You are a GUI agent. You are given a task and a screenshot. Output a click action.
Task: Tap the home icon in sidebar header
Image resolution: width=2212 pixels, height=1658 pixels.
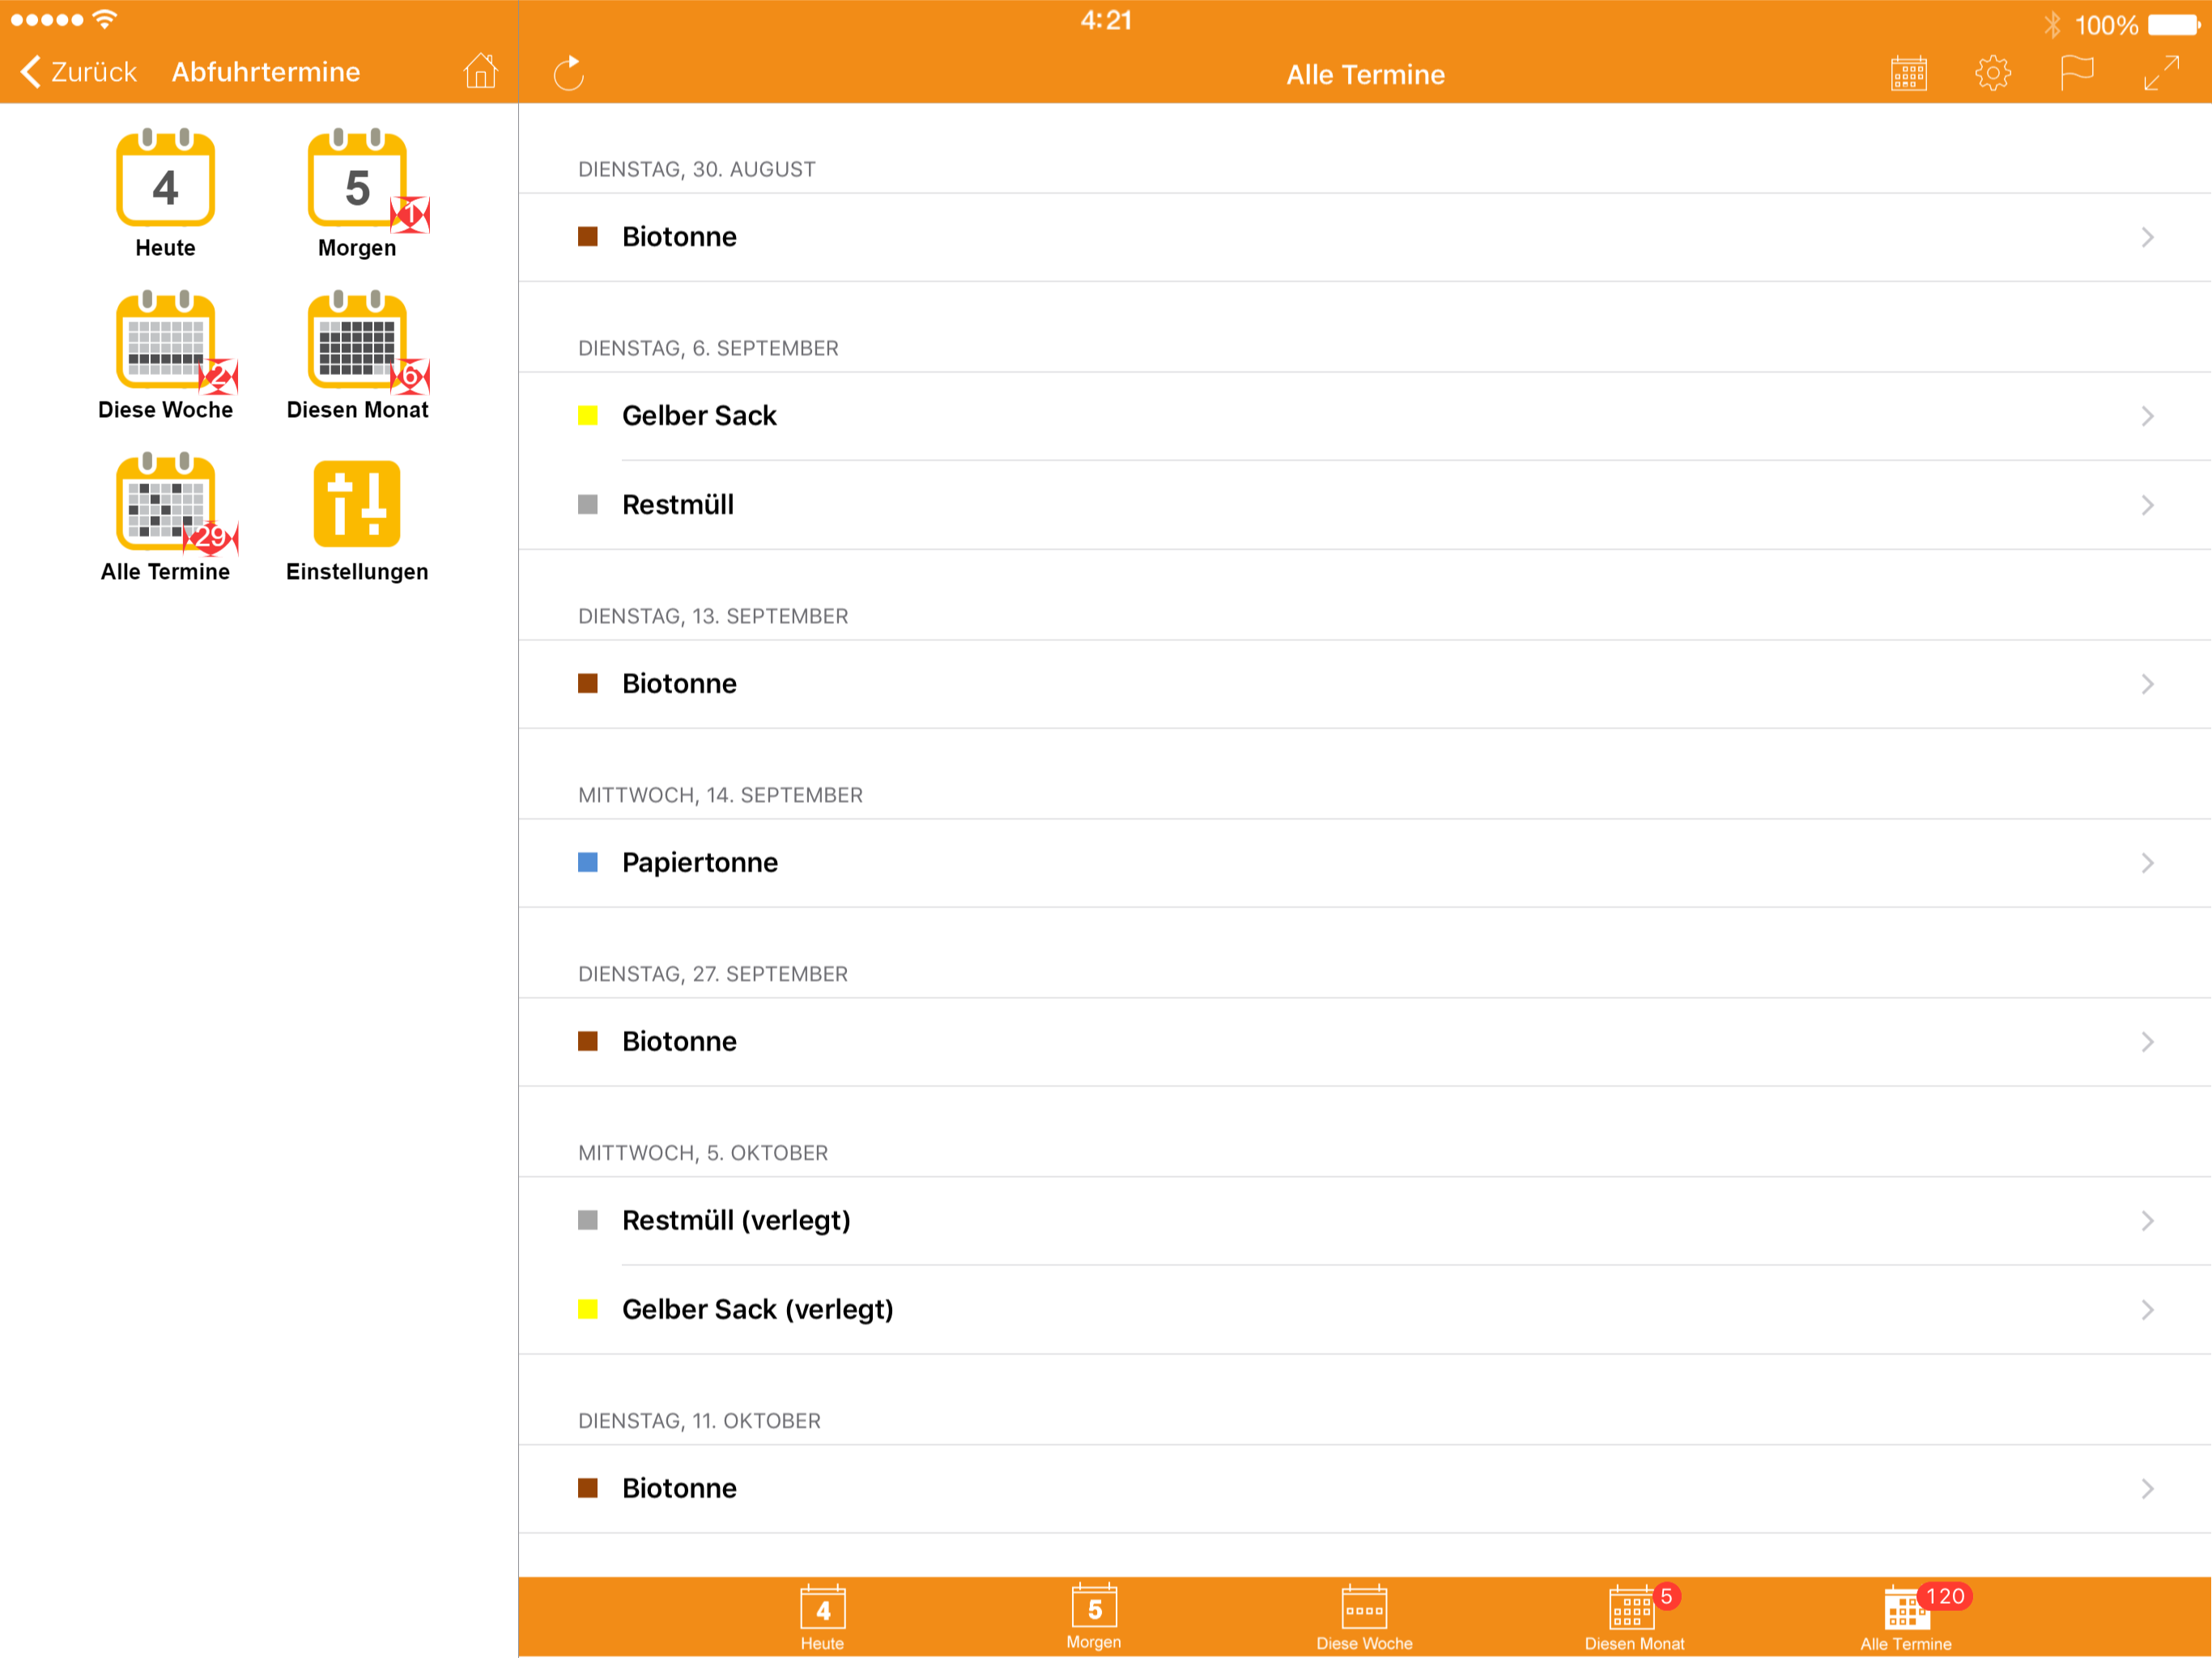click(480, 71)
